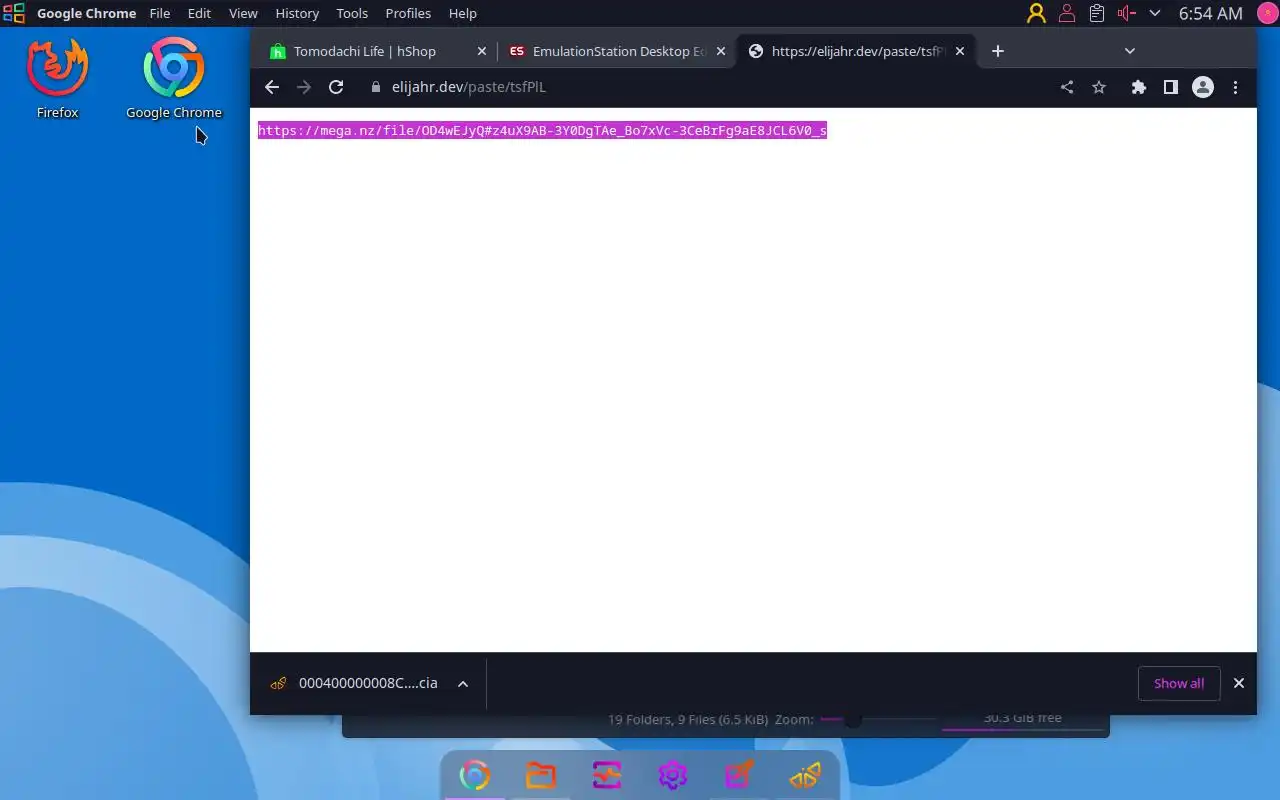Open a new tab with plus button
Viewport: 1280px width, 800px height.
pos(997,51)
